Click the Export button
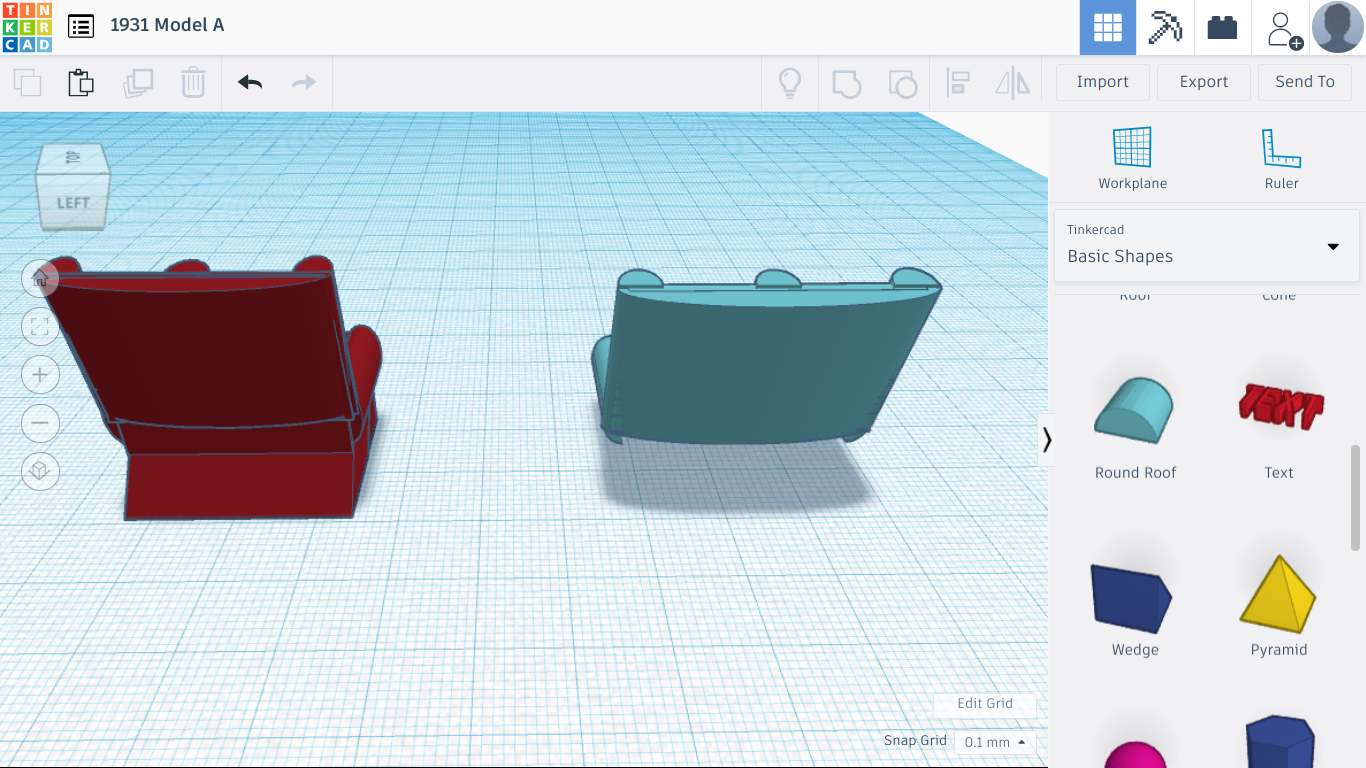The width and height of the screenshot is (1366, 768). click(1204, 82)
